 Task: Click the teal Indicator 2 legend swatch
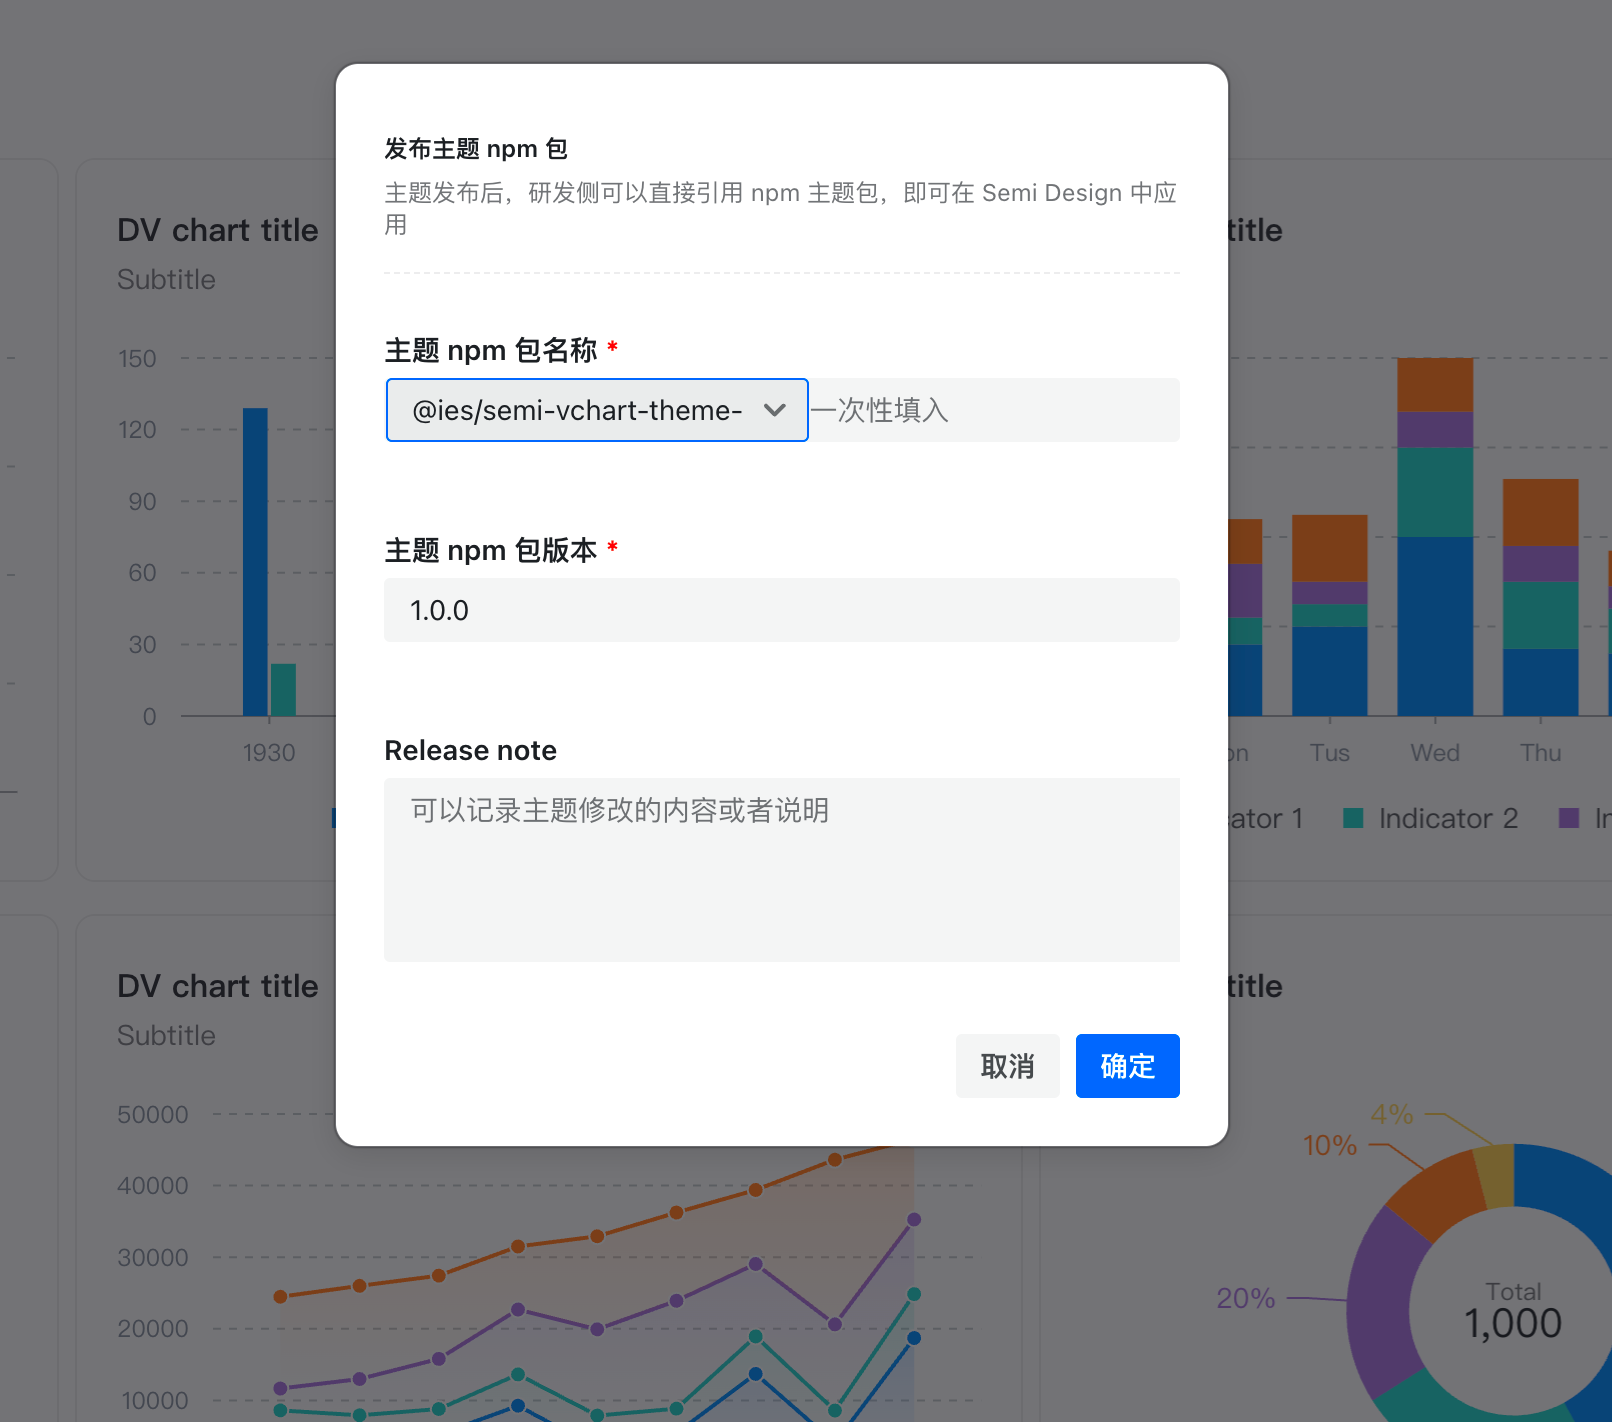(x=1353, y=818)
